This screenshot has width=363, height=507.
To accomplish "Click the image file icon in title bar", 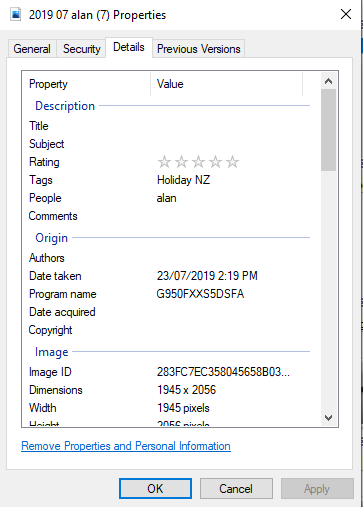I will coord(16,15).
